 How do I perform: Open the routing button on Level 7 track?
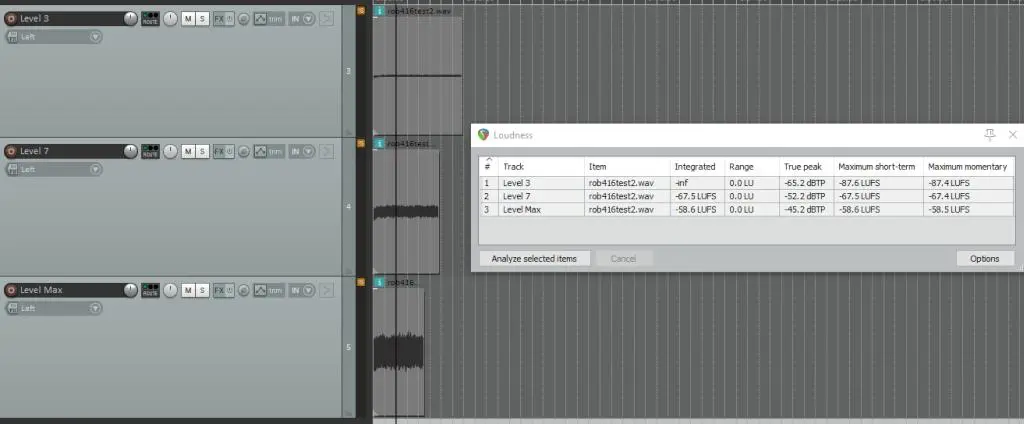coord(150,151)
